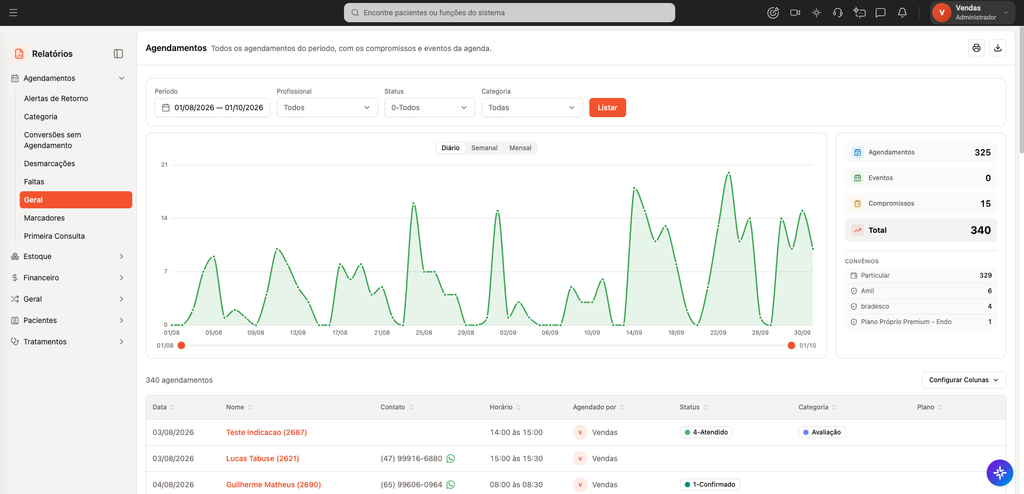Click the 01/10 range slider end handle
Screen dimensions: 1024x494
tap(791, 345)
